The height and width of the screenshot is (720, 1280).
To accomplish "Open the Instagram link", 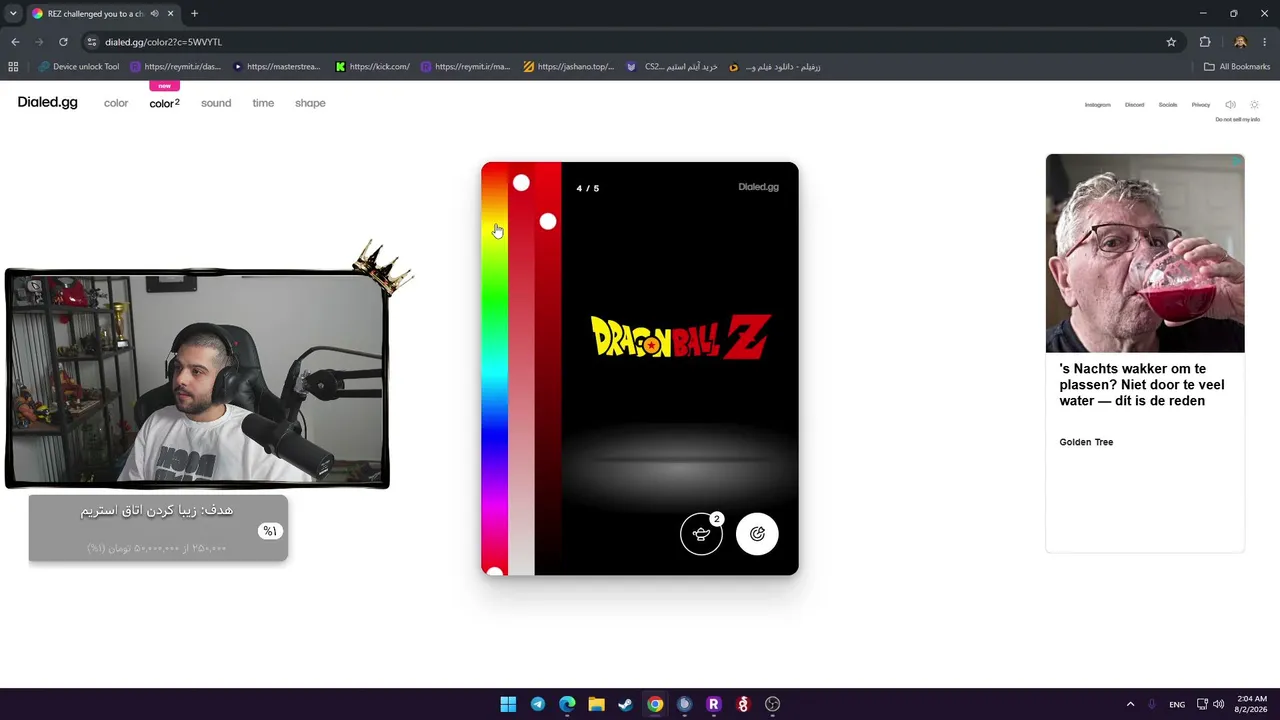I will click(x=1098, y=105).
